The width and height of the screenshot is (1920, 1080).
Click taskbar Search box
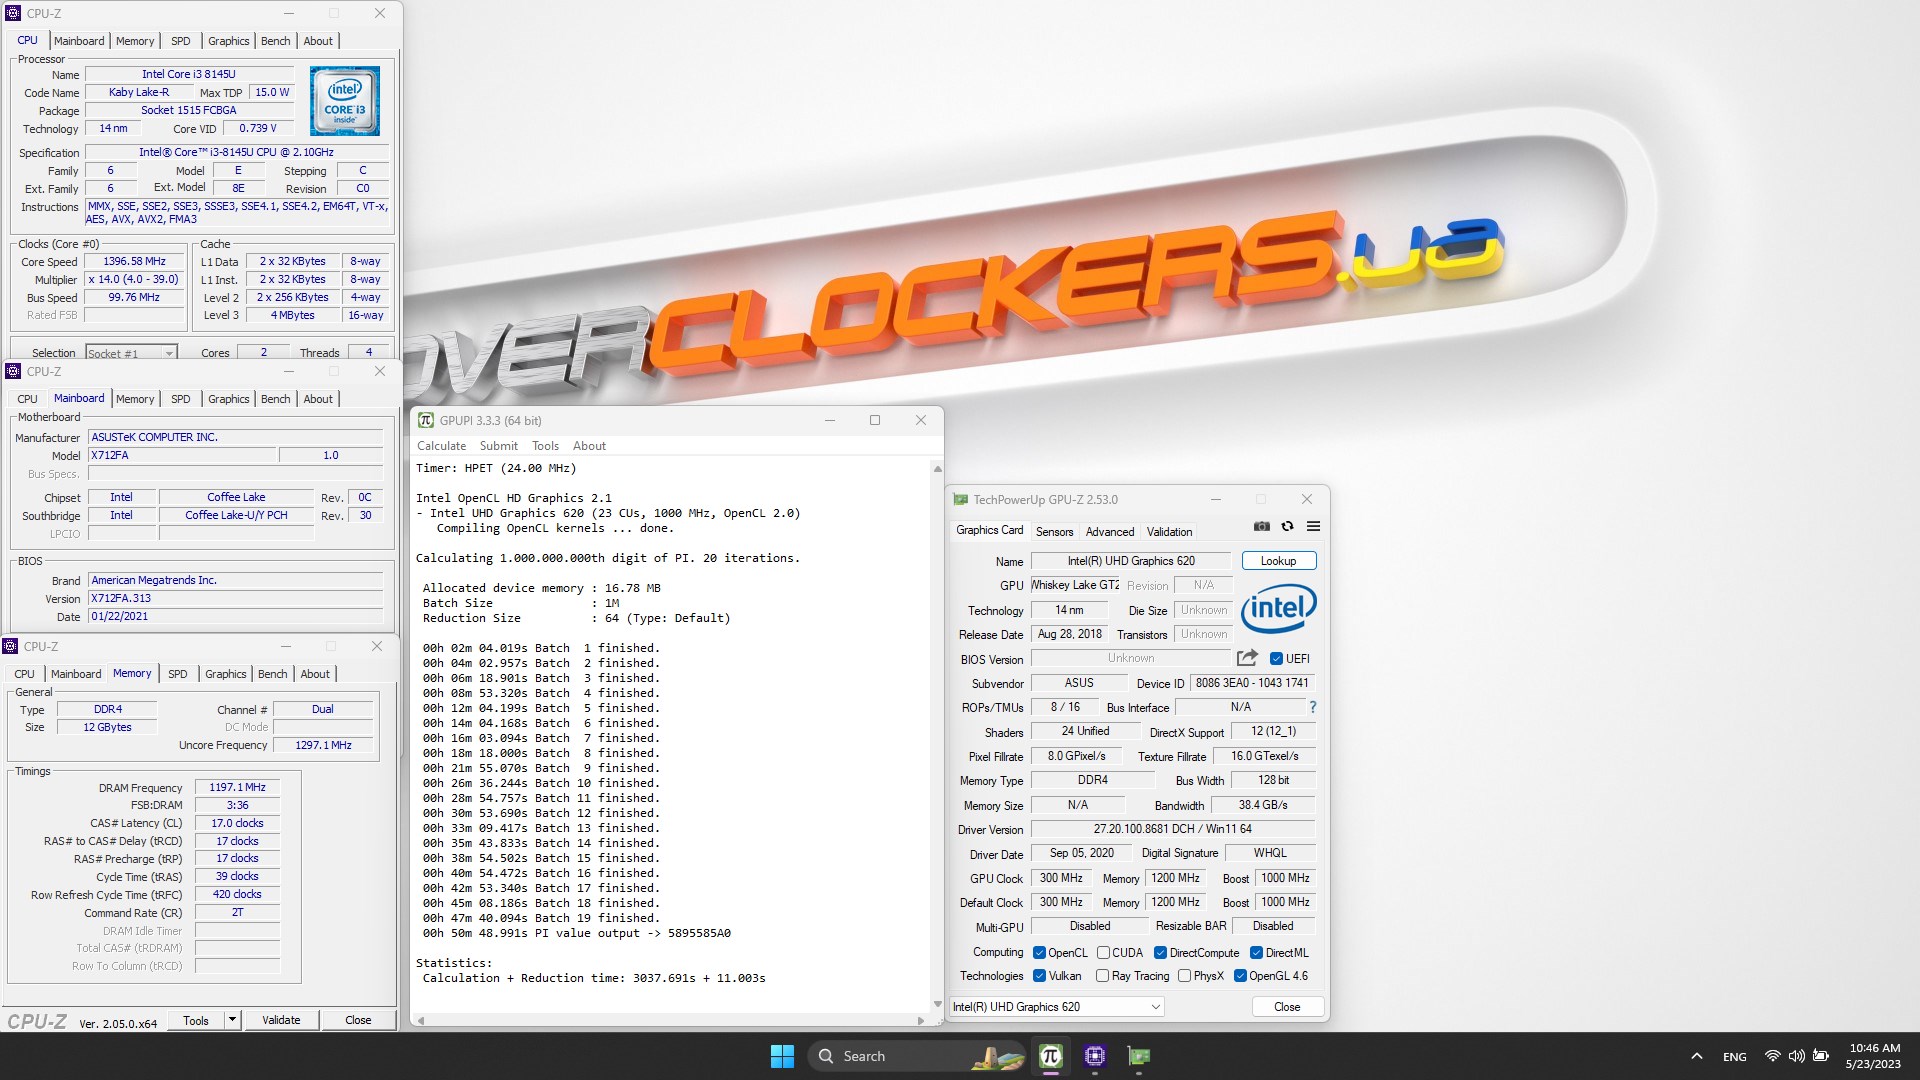coord(916,1056)
